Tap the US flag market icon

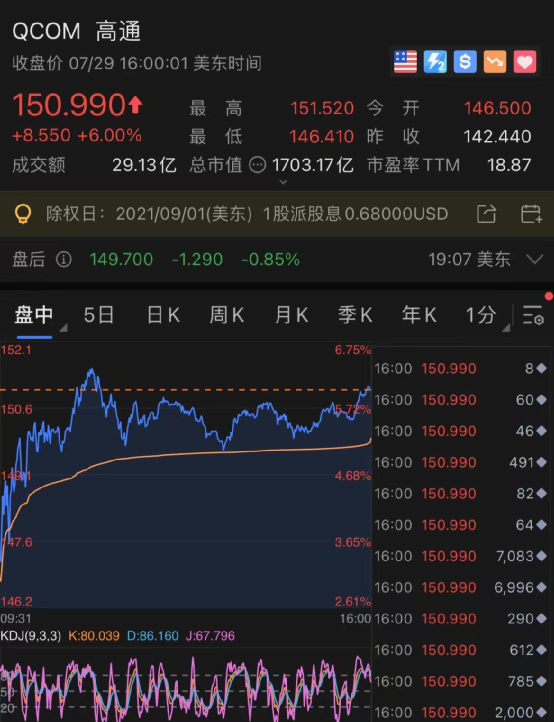(405, 62)
